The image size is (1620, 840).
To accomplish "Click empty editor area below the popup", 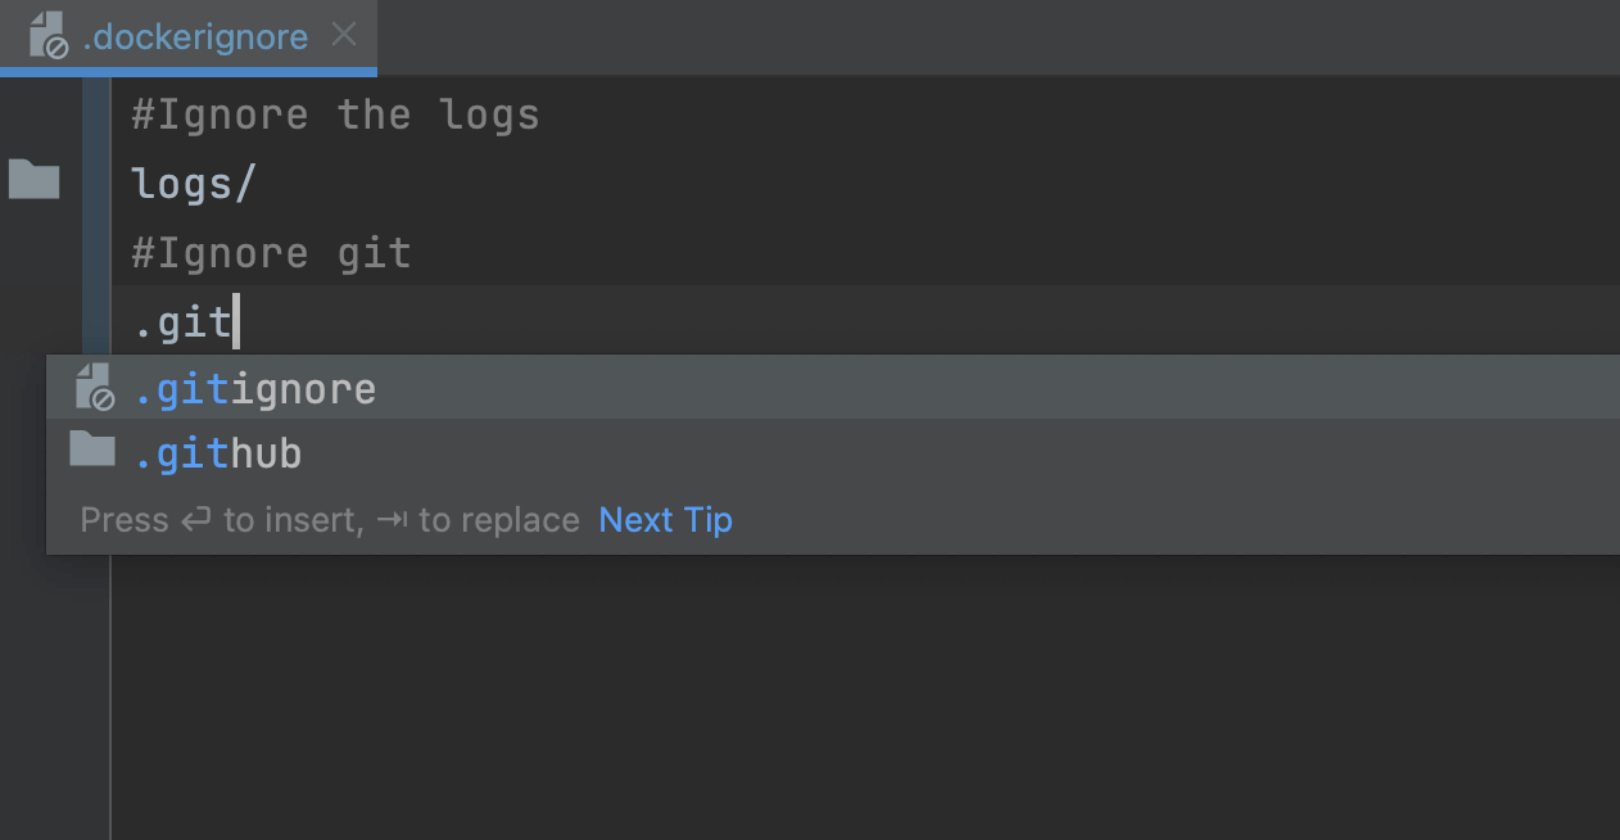I will pyautogui.click(x=800, y=700).
